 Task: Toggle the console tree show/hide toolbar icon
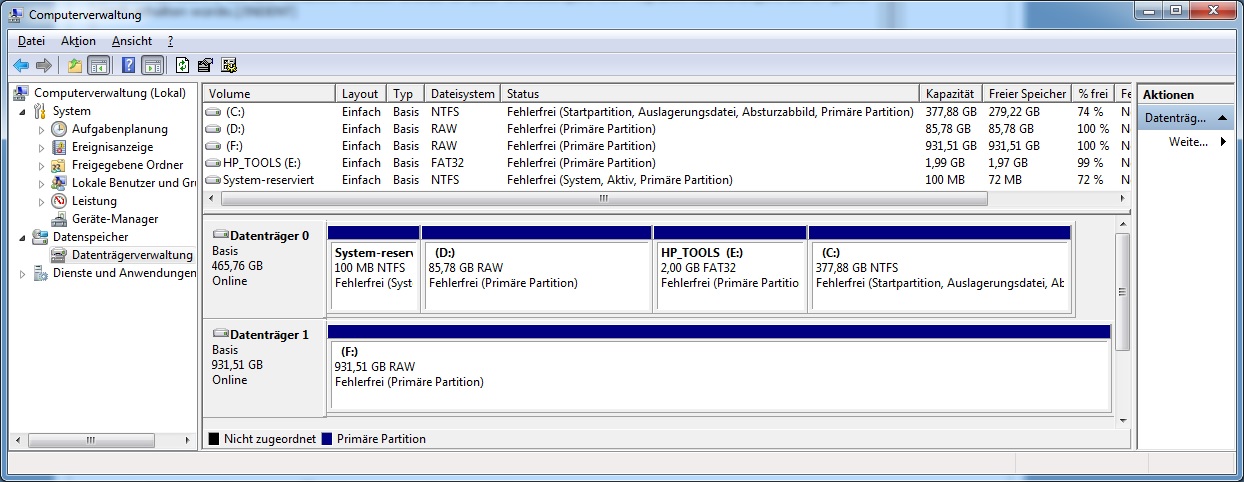tap(98, 66)
